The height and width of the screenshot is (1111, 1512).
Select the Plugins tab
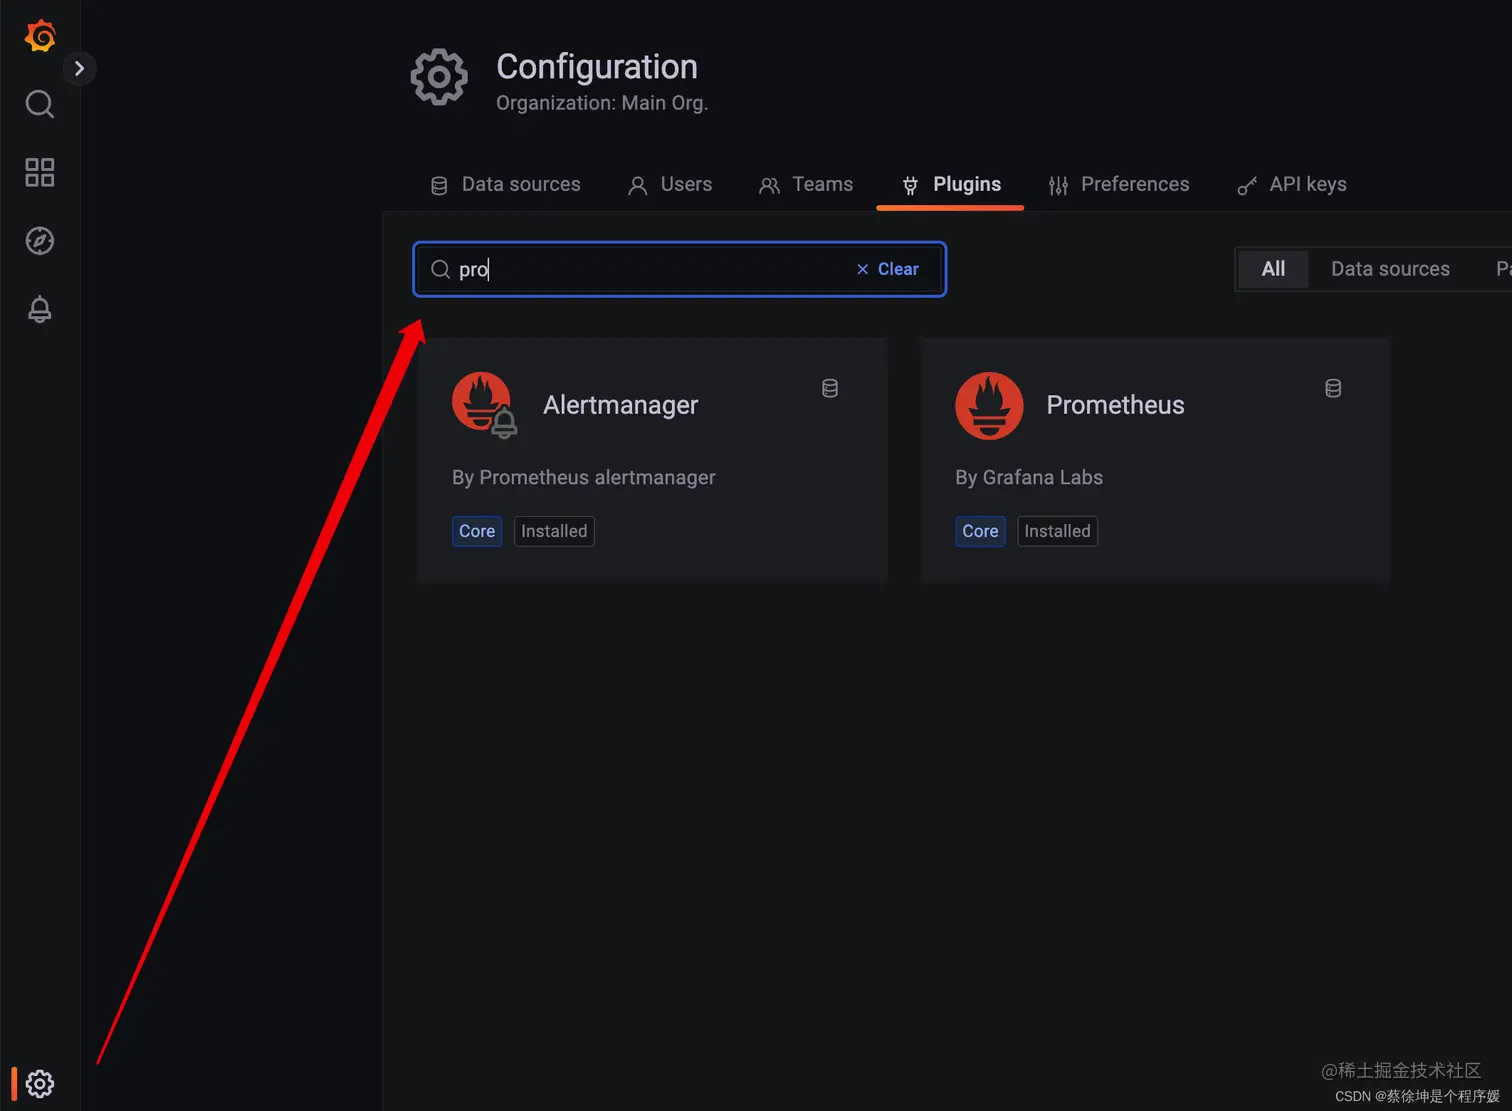click(951, 185)
